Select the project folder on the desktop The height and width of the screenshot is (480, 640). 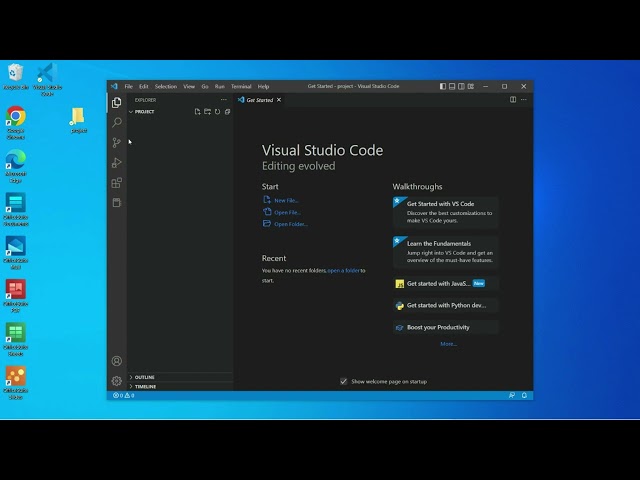(78, 120)
